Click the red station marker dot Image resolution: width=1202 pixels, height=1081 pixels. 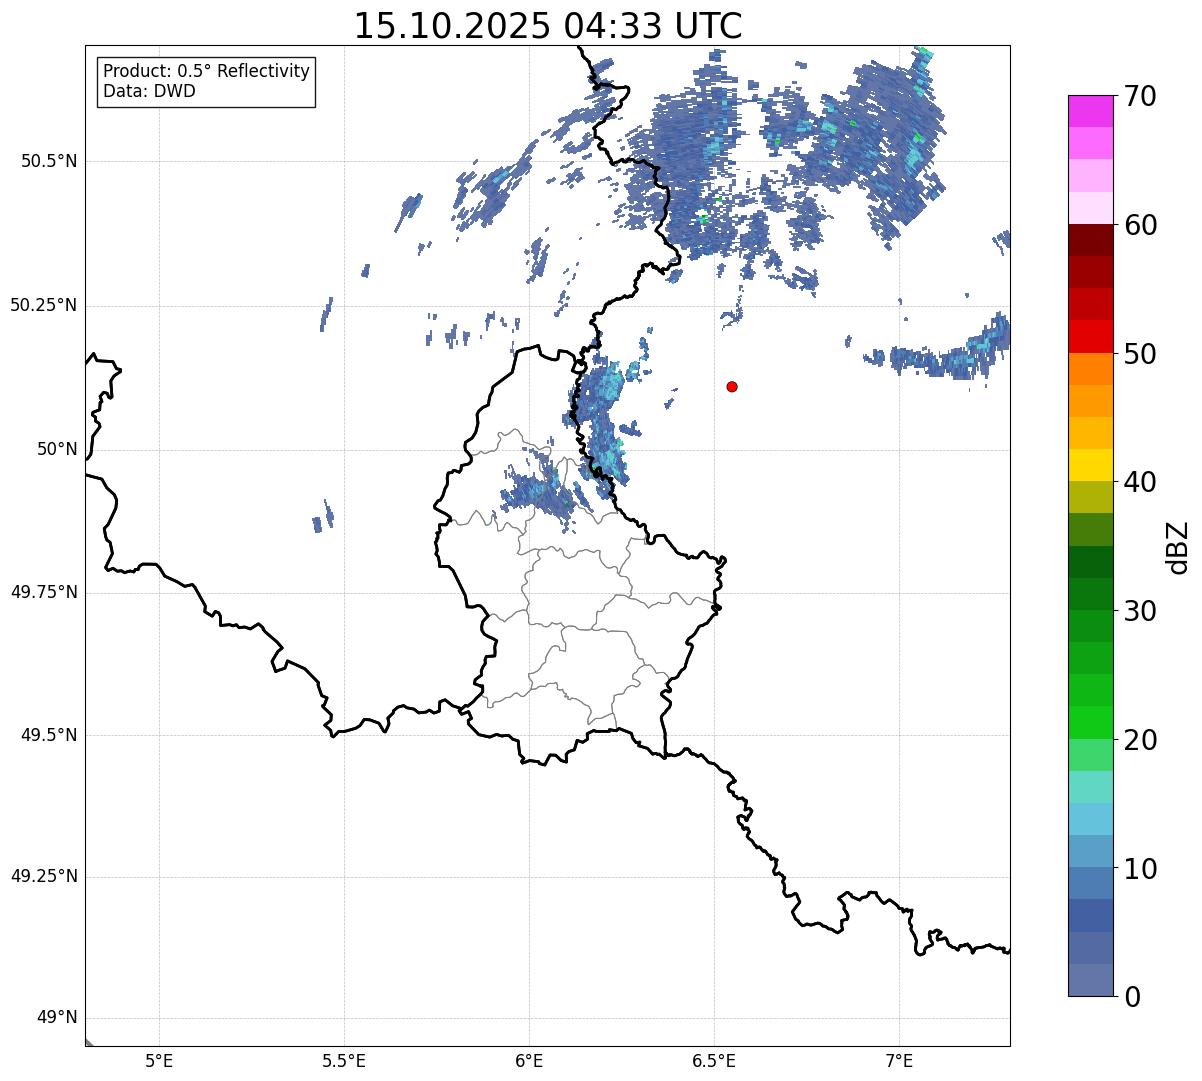(732, 386)
